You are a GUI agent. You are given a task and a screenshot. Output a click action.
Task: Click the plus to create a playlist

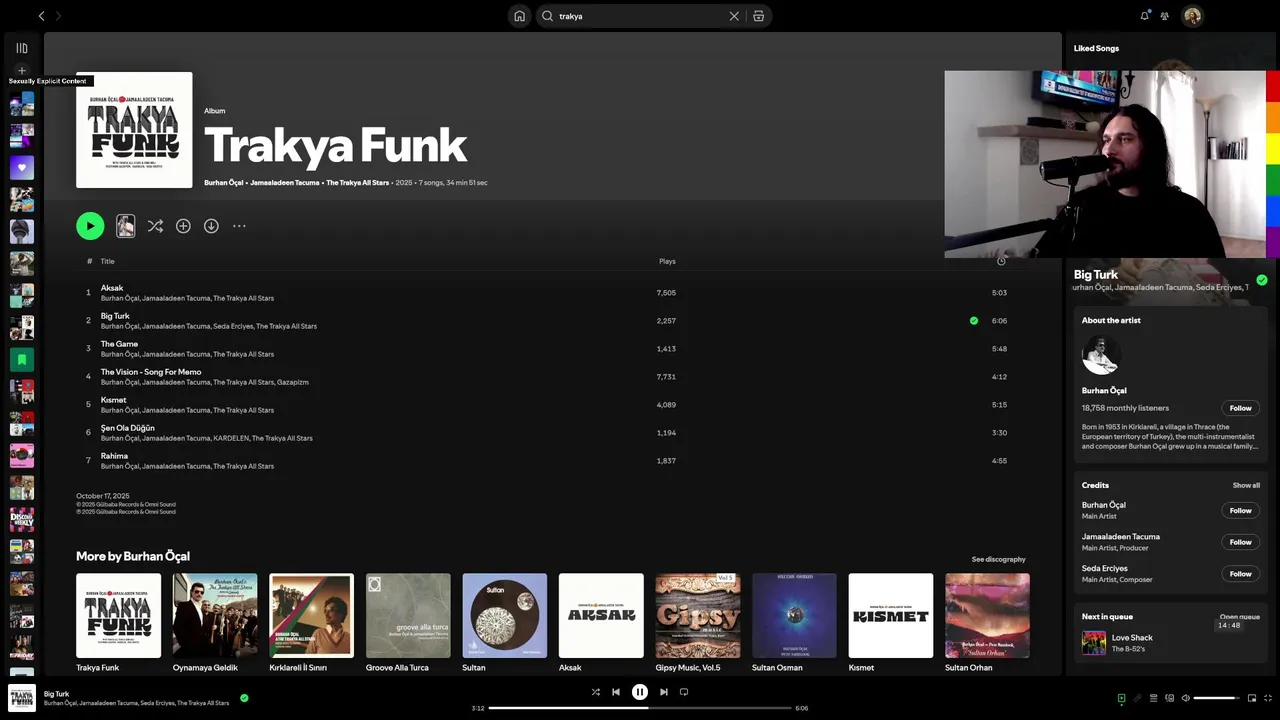pos(22,71)
